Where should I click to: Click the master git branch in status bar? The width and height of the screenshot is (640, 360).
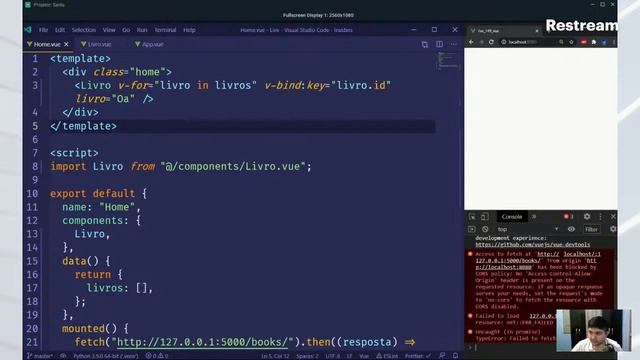click(40, 356)
